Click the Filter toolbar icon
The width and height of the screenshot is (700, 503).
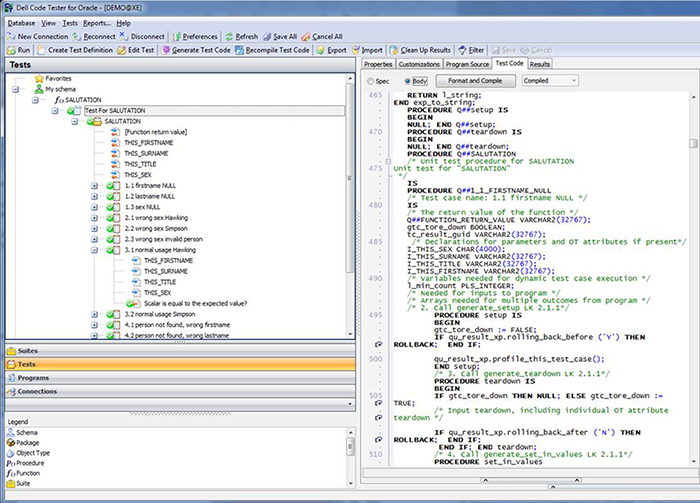462,50
